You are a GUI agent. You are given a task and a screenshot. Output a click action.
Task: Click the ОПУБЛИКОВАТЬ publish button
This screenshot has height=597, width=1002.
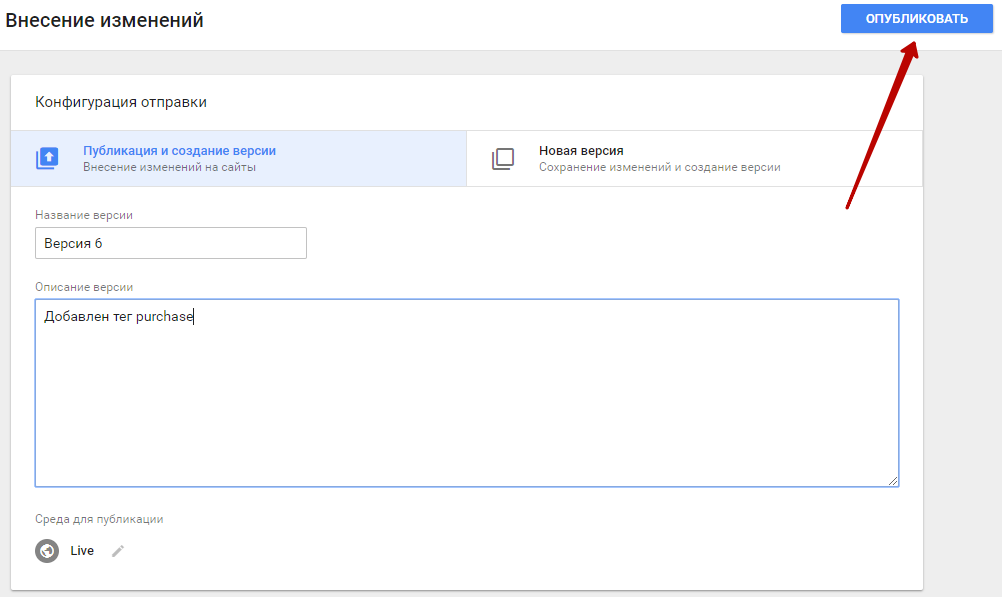pyautogui.click(x=916, y=19)
